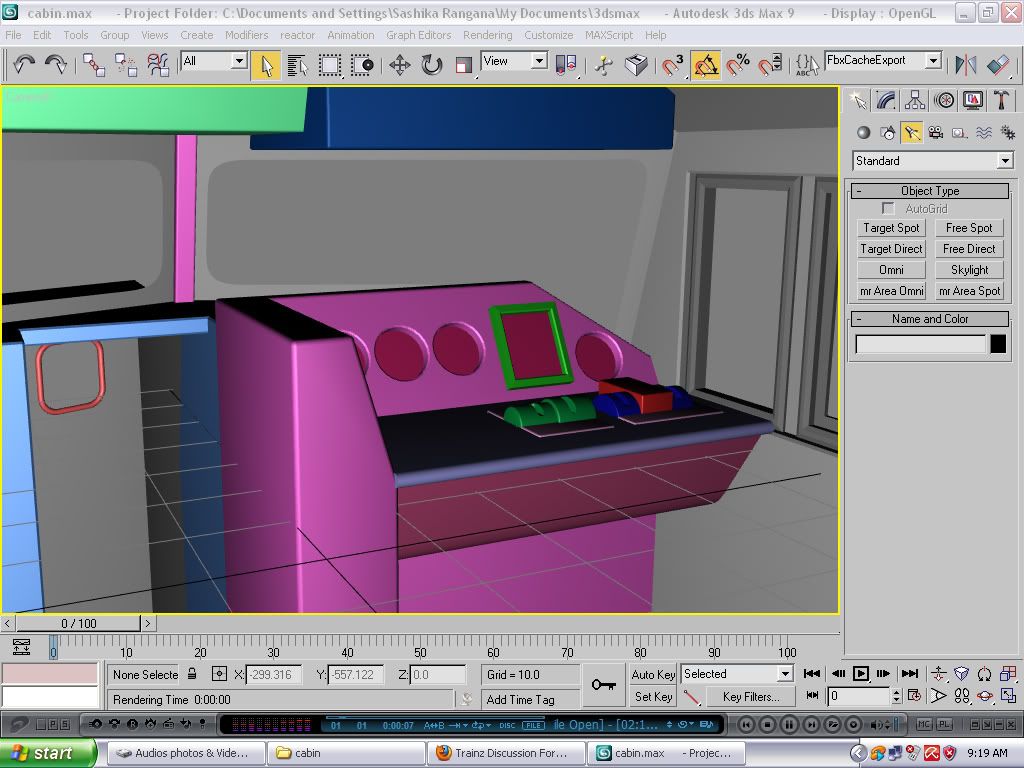
Task: Click the Play Animation button
Action: 861,673
